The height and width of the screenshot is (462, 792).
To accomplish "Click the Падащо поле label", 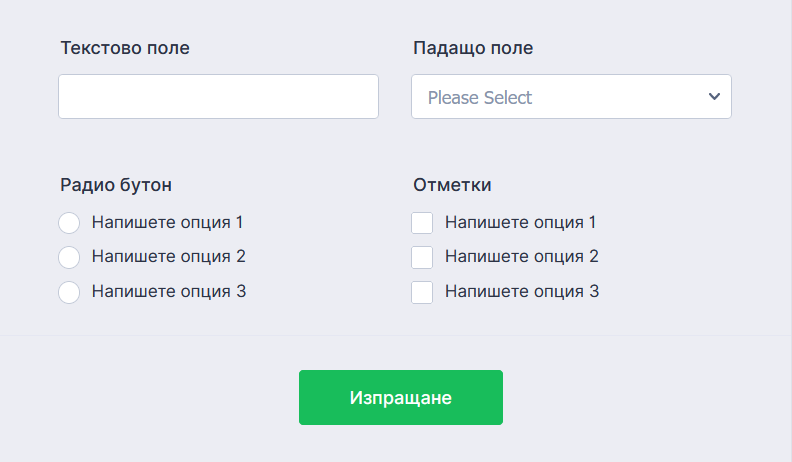I will click(x=473, y=47).
